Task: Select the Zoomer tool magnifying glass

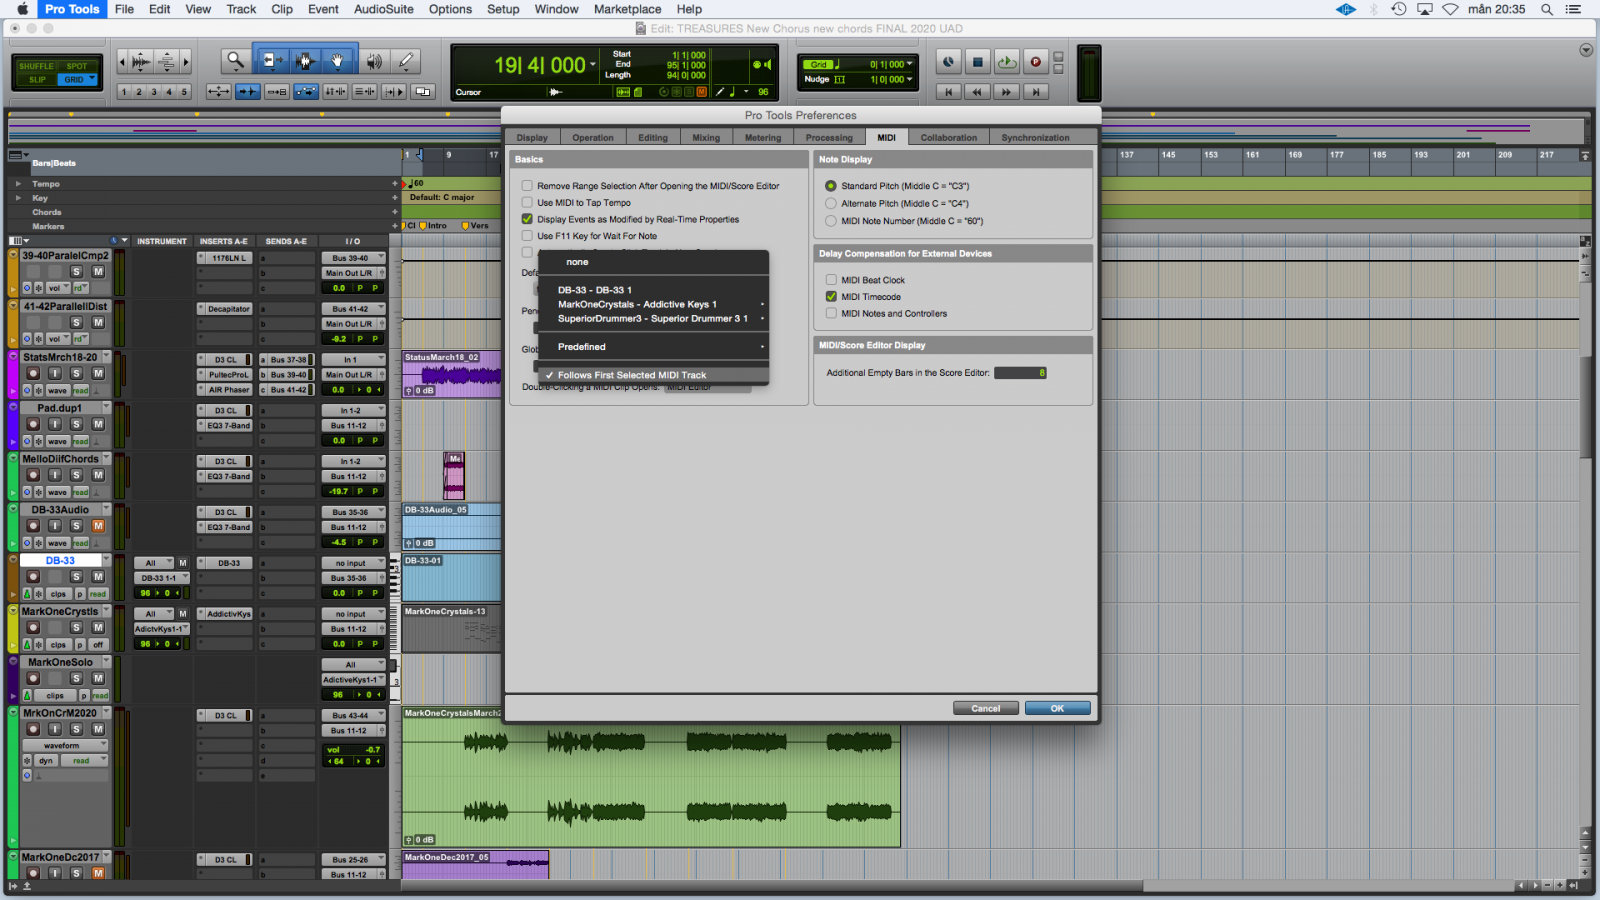Action: coord(235,61)
